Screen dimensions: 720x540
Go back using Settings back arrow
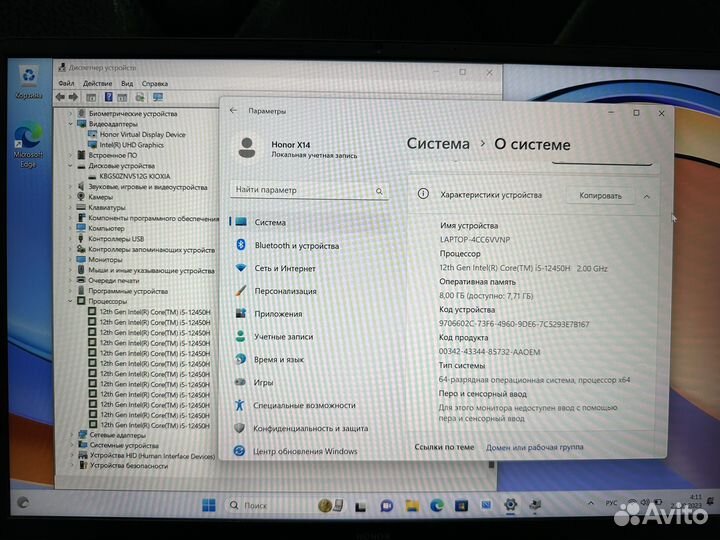233,110
